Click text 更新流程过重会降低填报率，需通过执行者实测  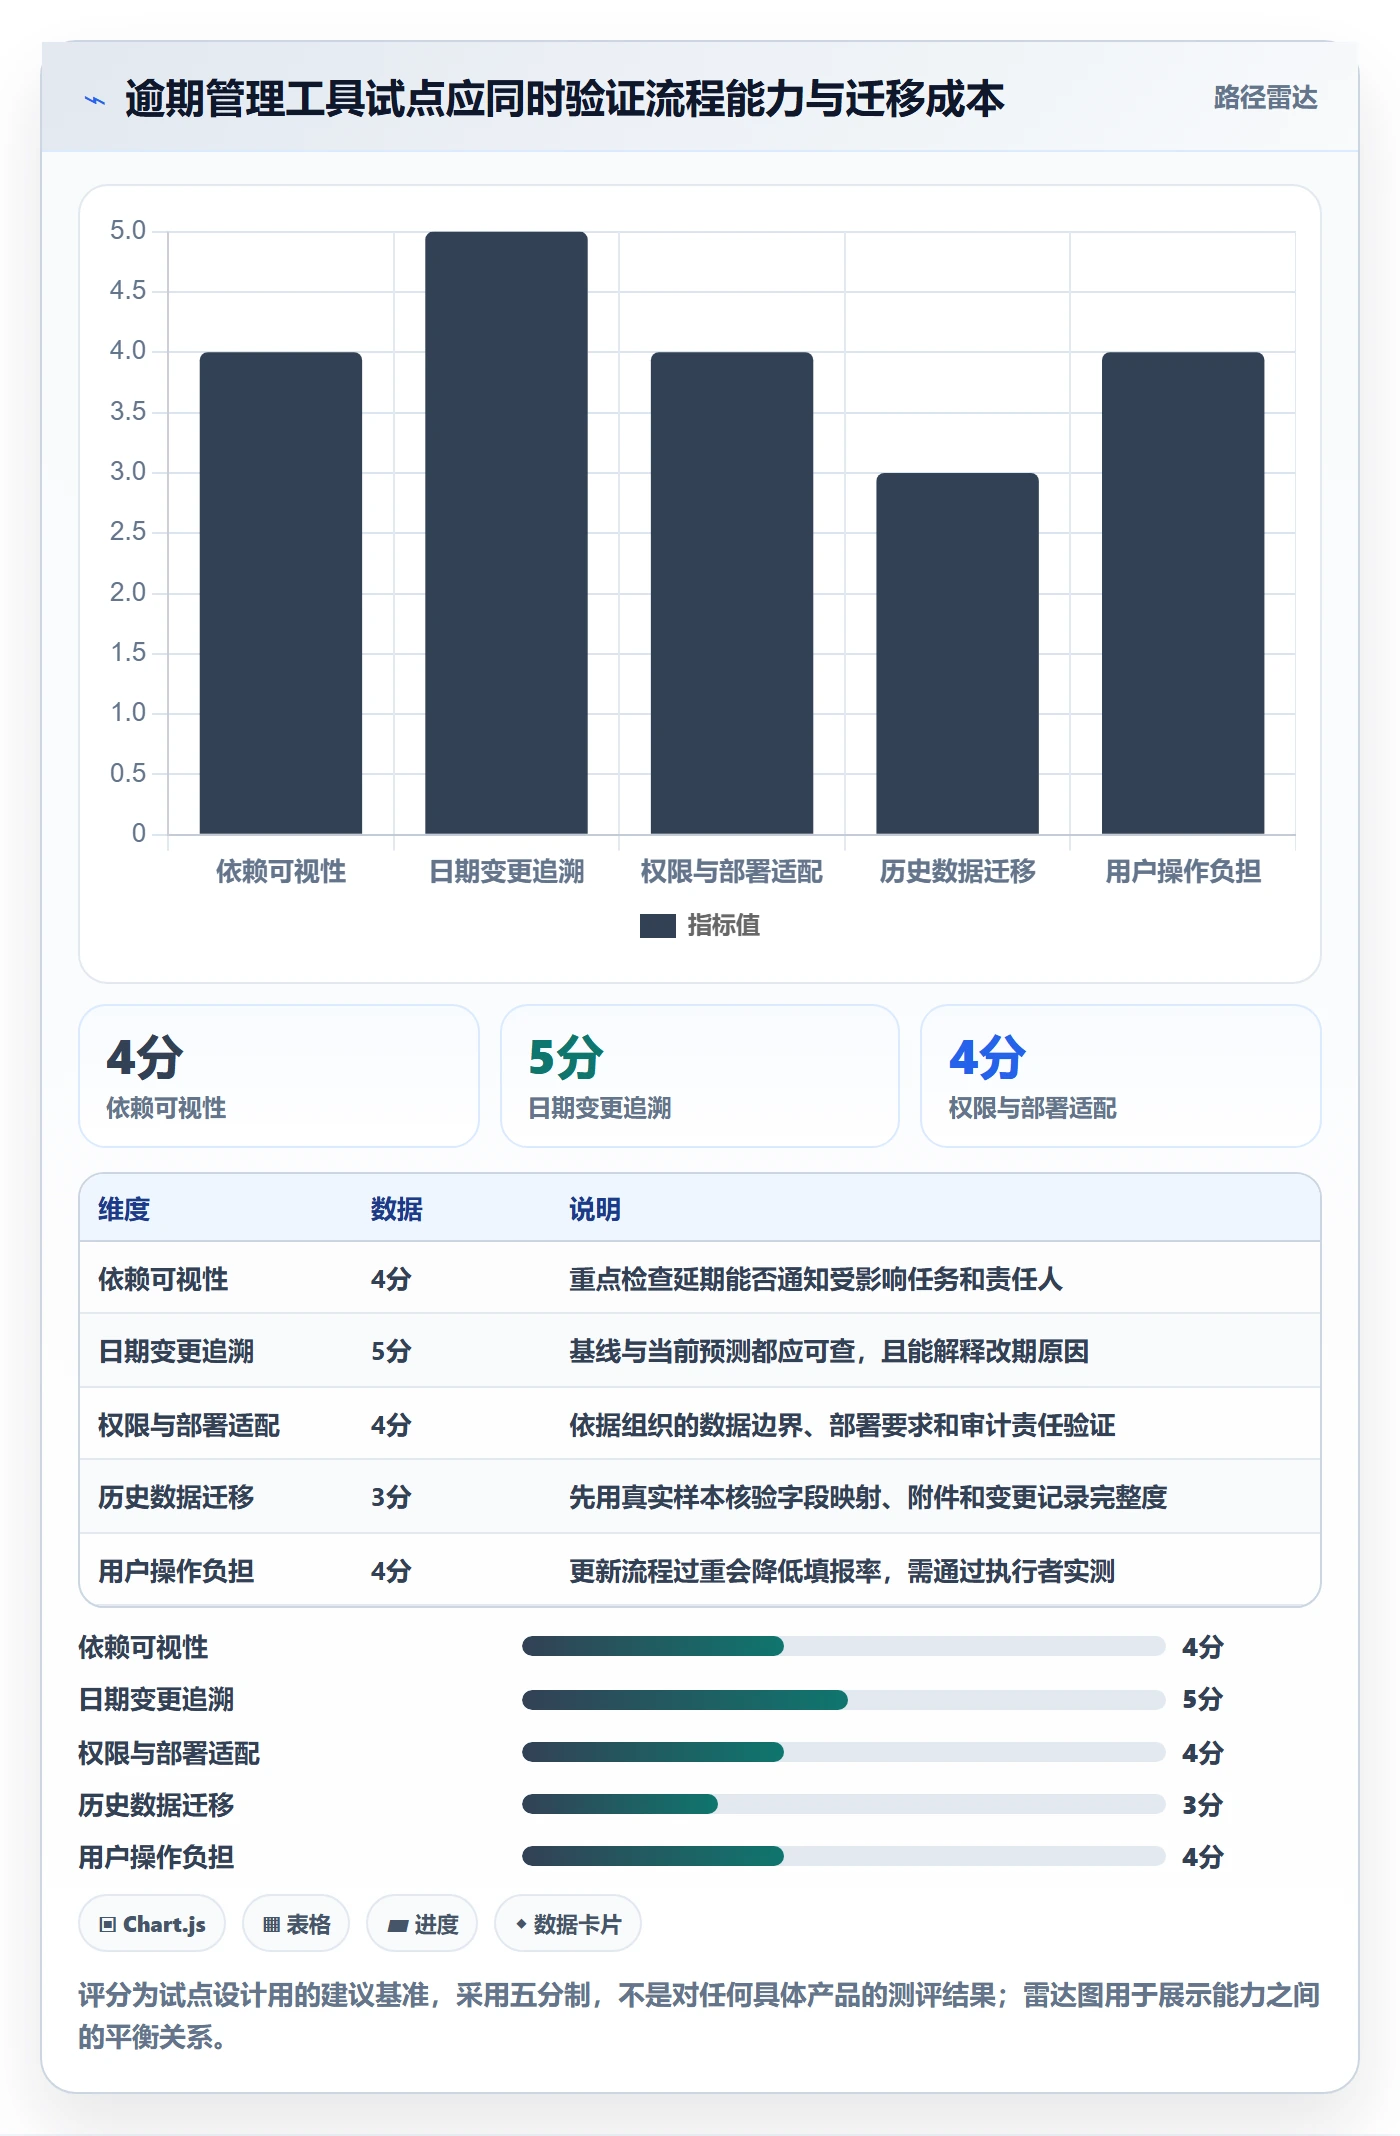(x=842, y=1571)
